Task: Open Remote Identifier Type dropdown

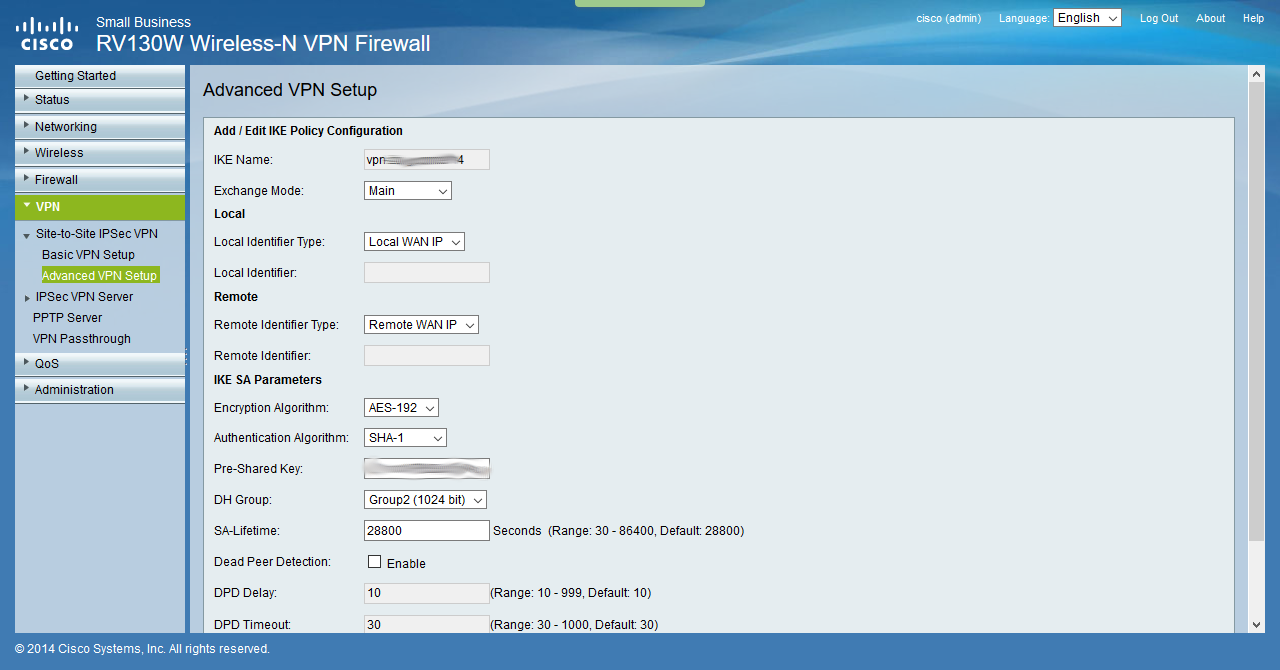Action: [421, 325]
